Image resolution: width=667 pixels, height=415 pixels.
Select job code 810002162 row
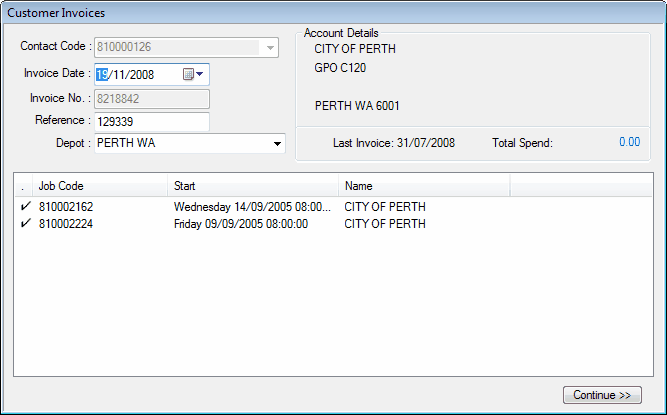tap(66, 207)
